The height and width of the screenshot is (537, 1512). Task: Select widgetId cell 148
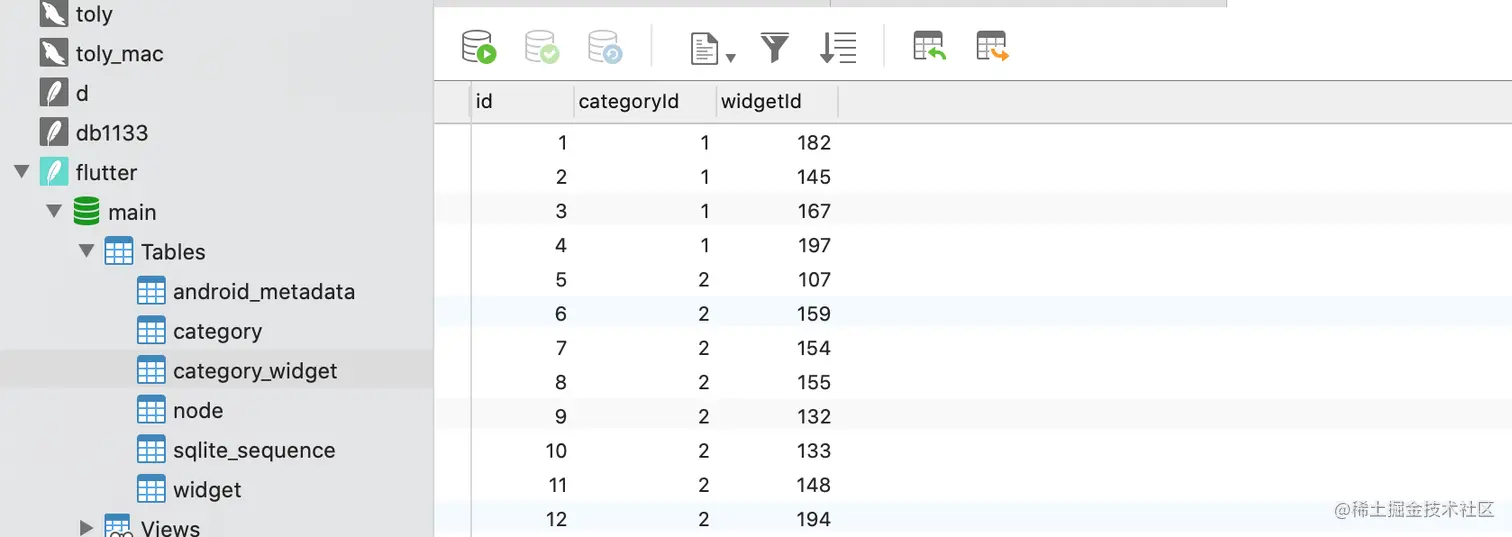[x=814, y=485]
